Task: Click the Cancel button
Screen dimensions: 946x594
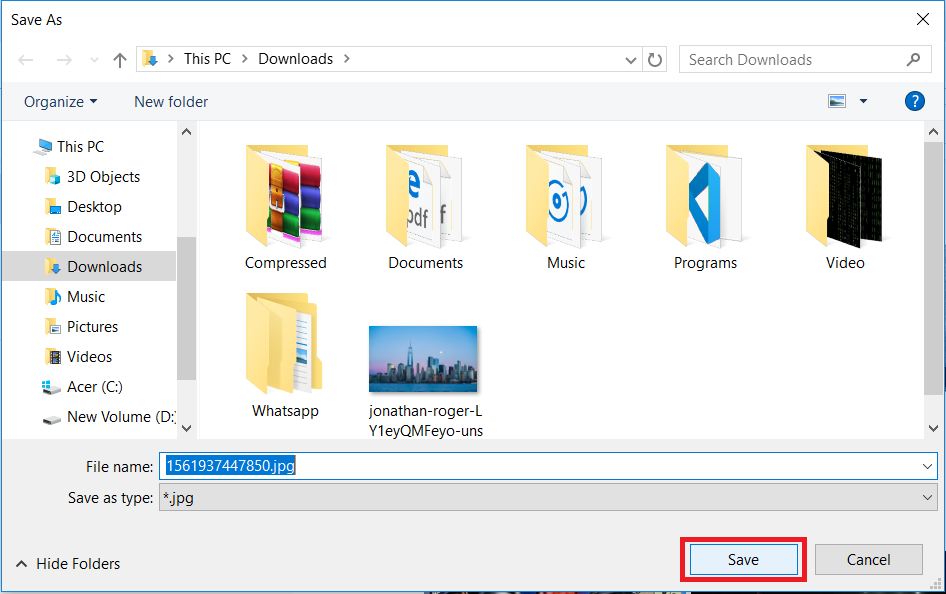Action: 868,560
